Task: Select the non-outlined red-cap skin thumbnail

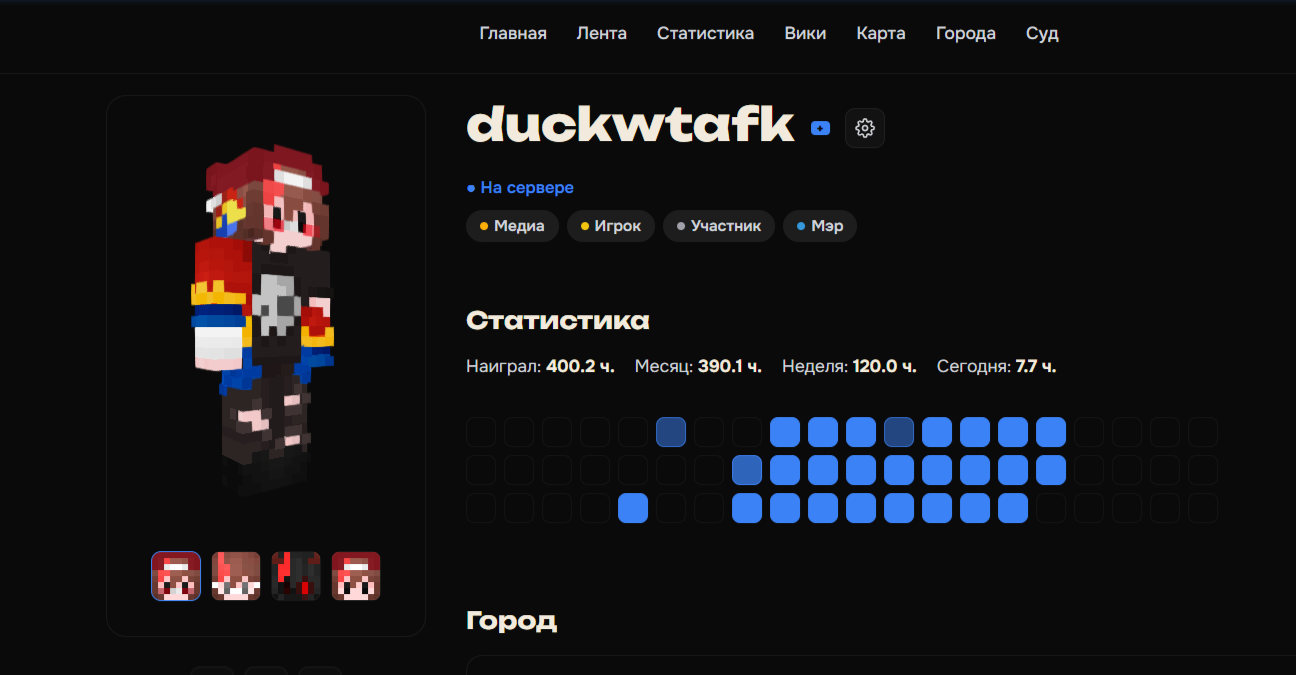Action: (356, 576)
